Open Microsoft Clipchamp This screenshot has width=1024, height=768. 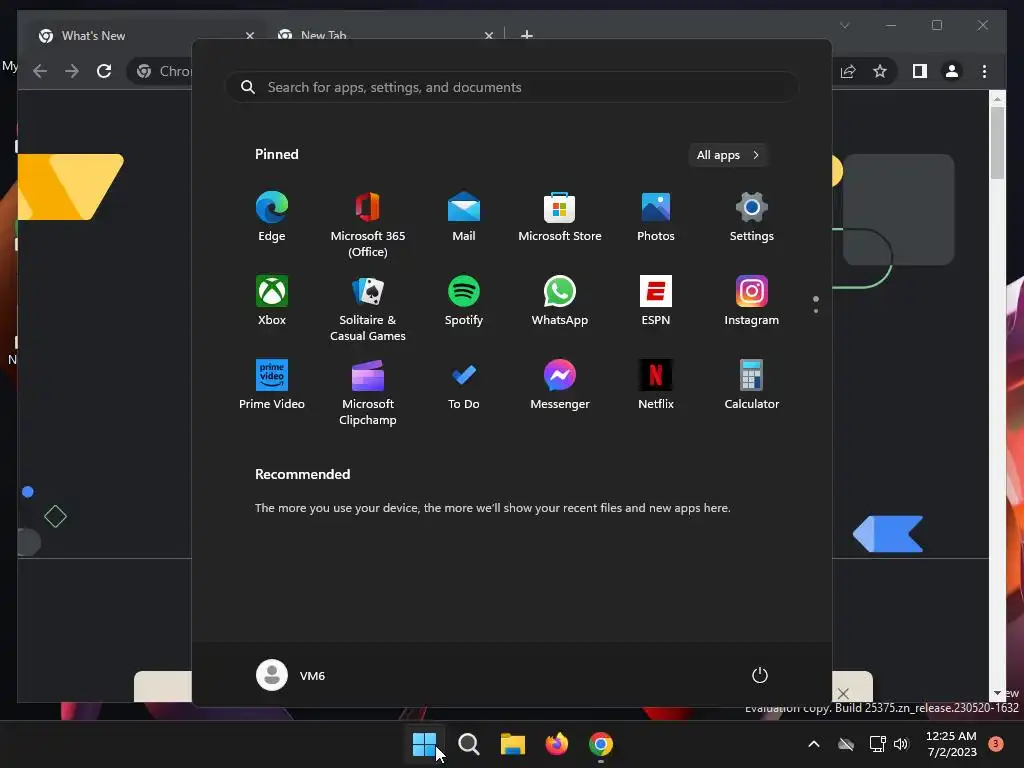(368, 392)
